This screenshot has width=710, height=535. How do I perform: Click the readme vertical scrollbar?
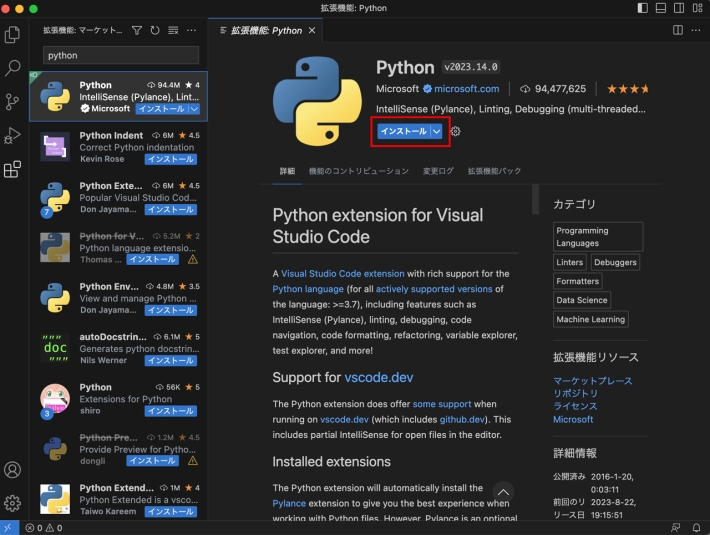coord(535,199)
